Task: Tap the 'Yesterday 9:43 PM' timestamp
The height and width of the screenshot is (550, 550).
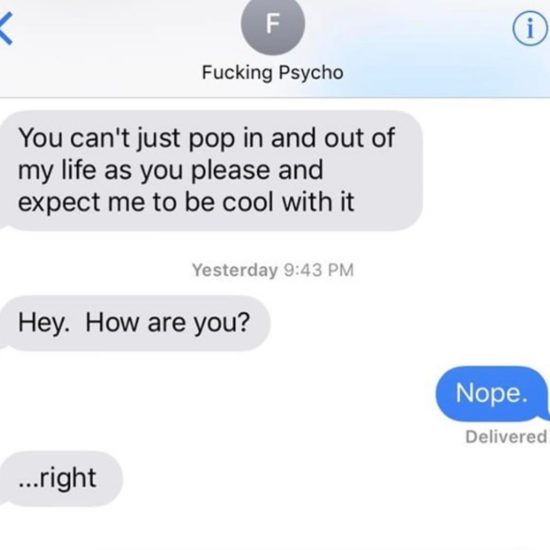Action: tap(273, 270)
